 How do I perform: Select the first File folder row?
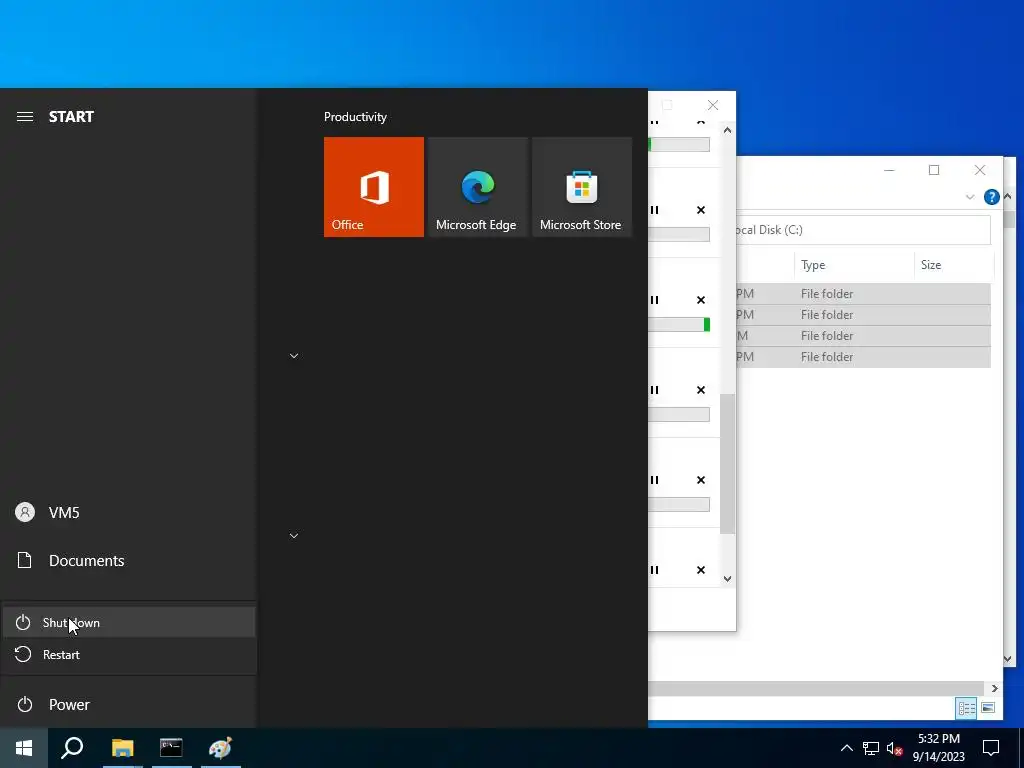click(863, 294)
